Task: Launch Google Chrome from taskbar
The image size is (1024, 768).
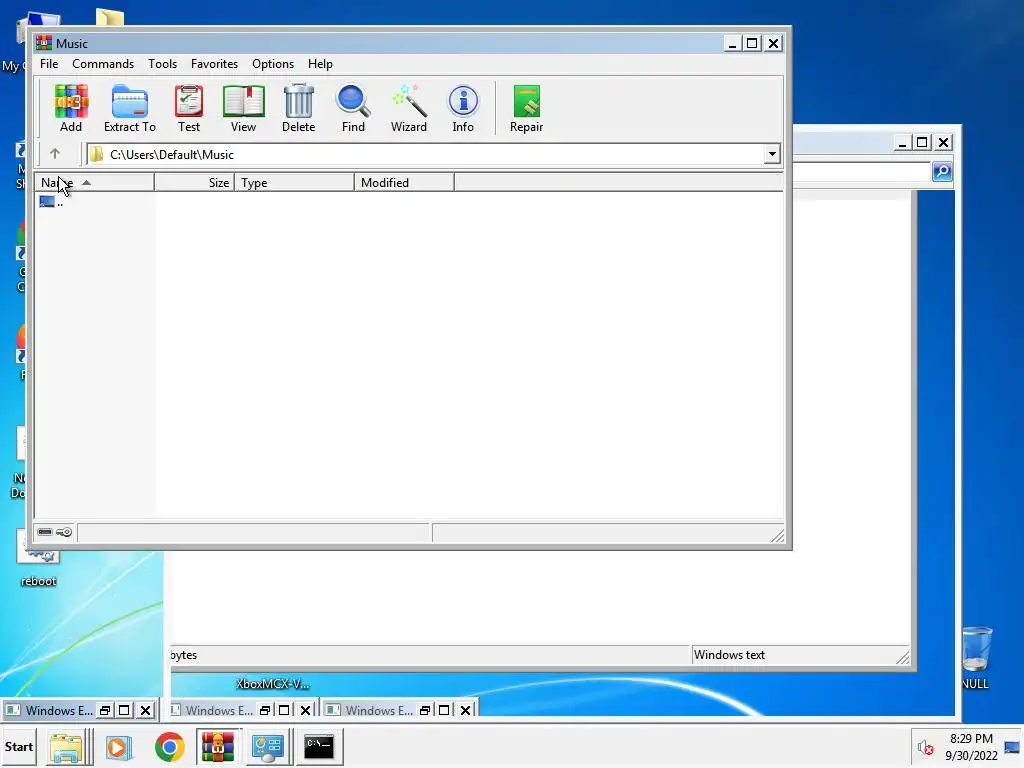Action: coord(170,747)
